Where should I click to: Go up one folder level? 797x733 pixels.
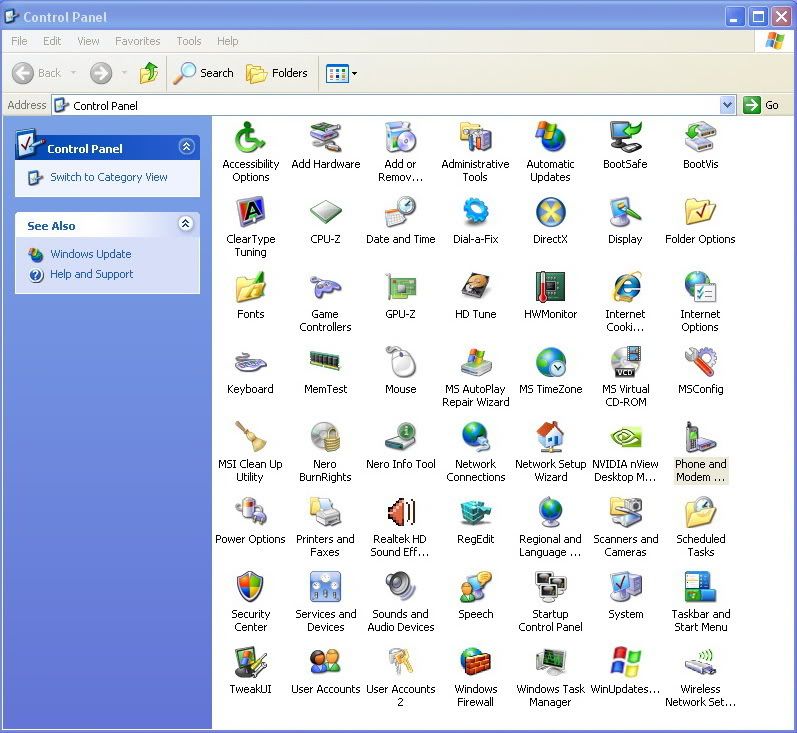[x=148, y=73]
